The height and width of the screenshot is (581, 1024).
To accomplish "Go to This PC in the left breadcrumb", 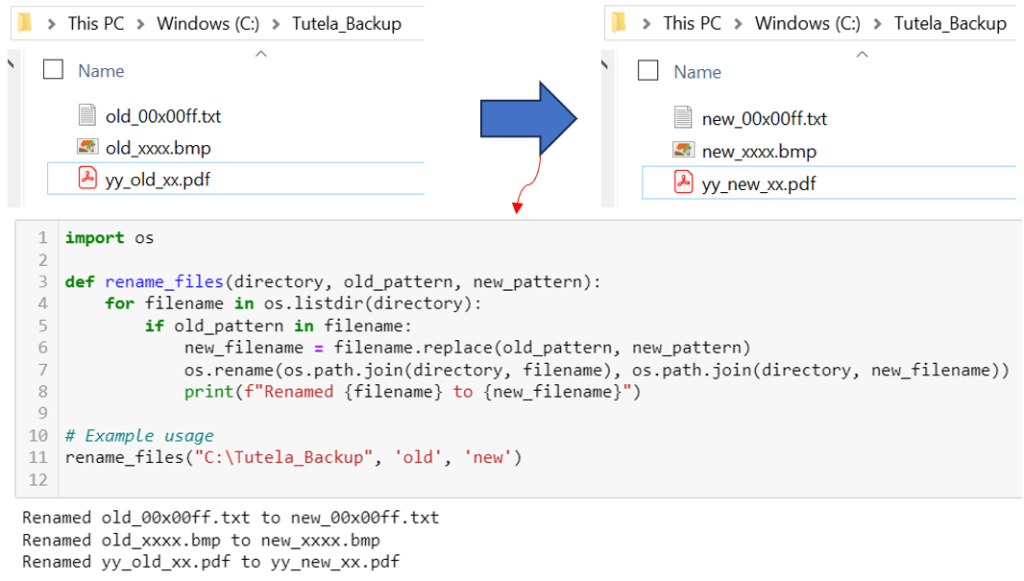I will pos(96,23).
